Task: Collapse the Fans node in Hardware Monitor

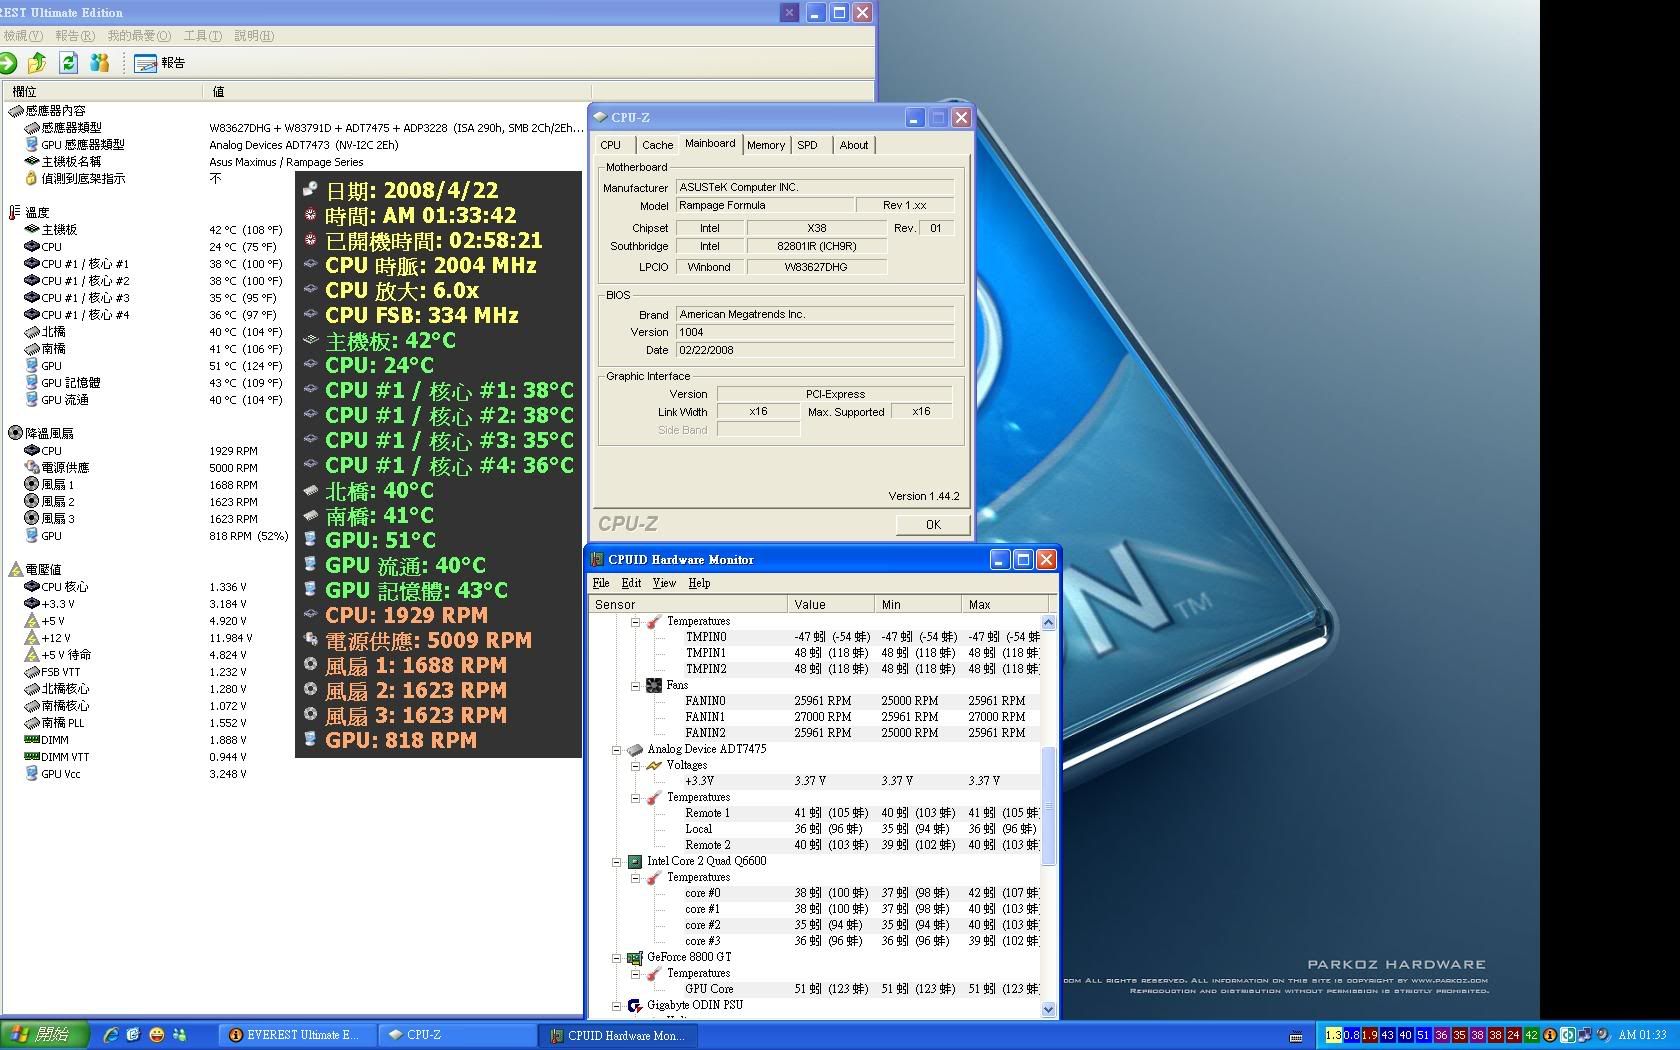Action: [x=635, y=686]
